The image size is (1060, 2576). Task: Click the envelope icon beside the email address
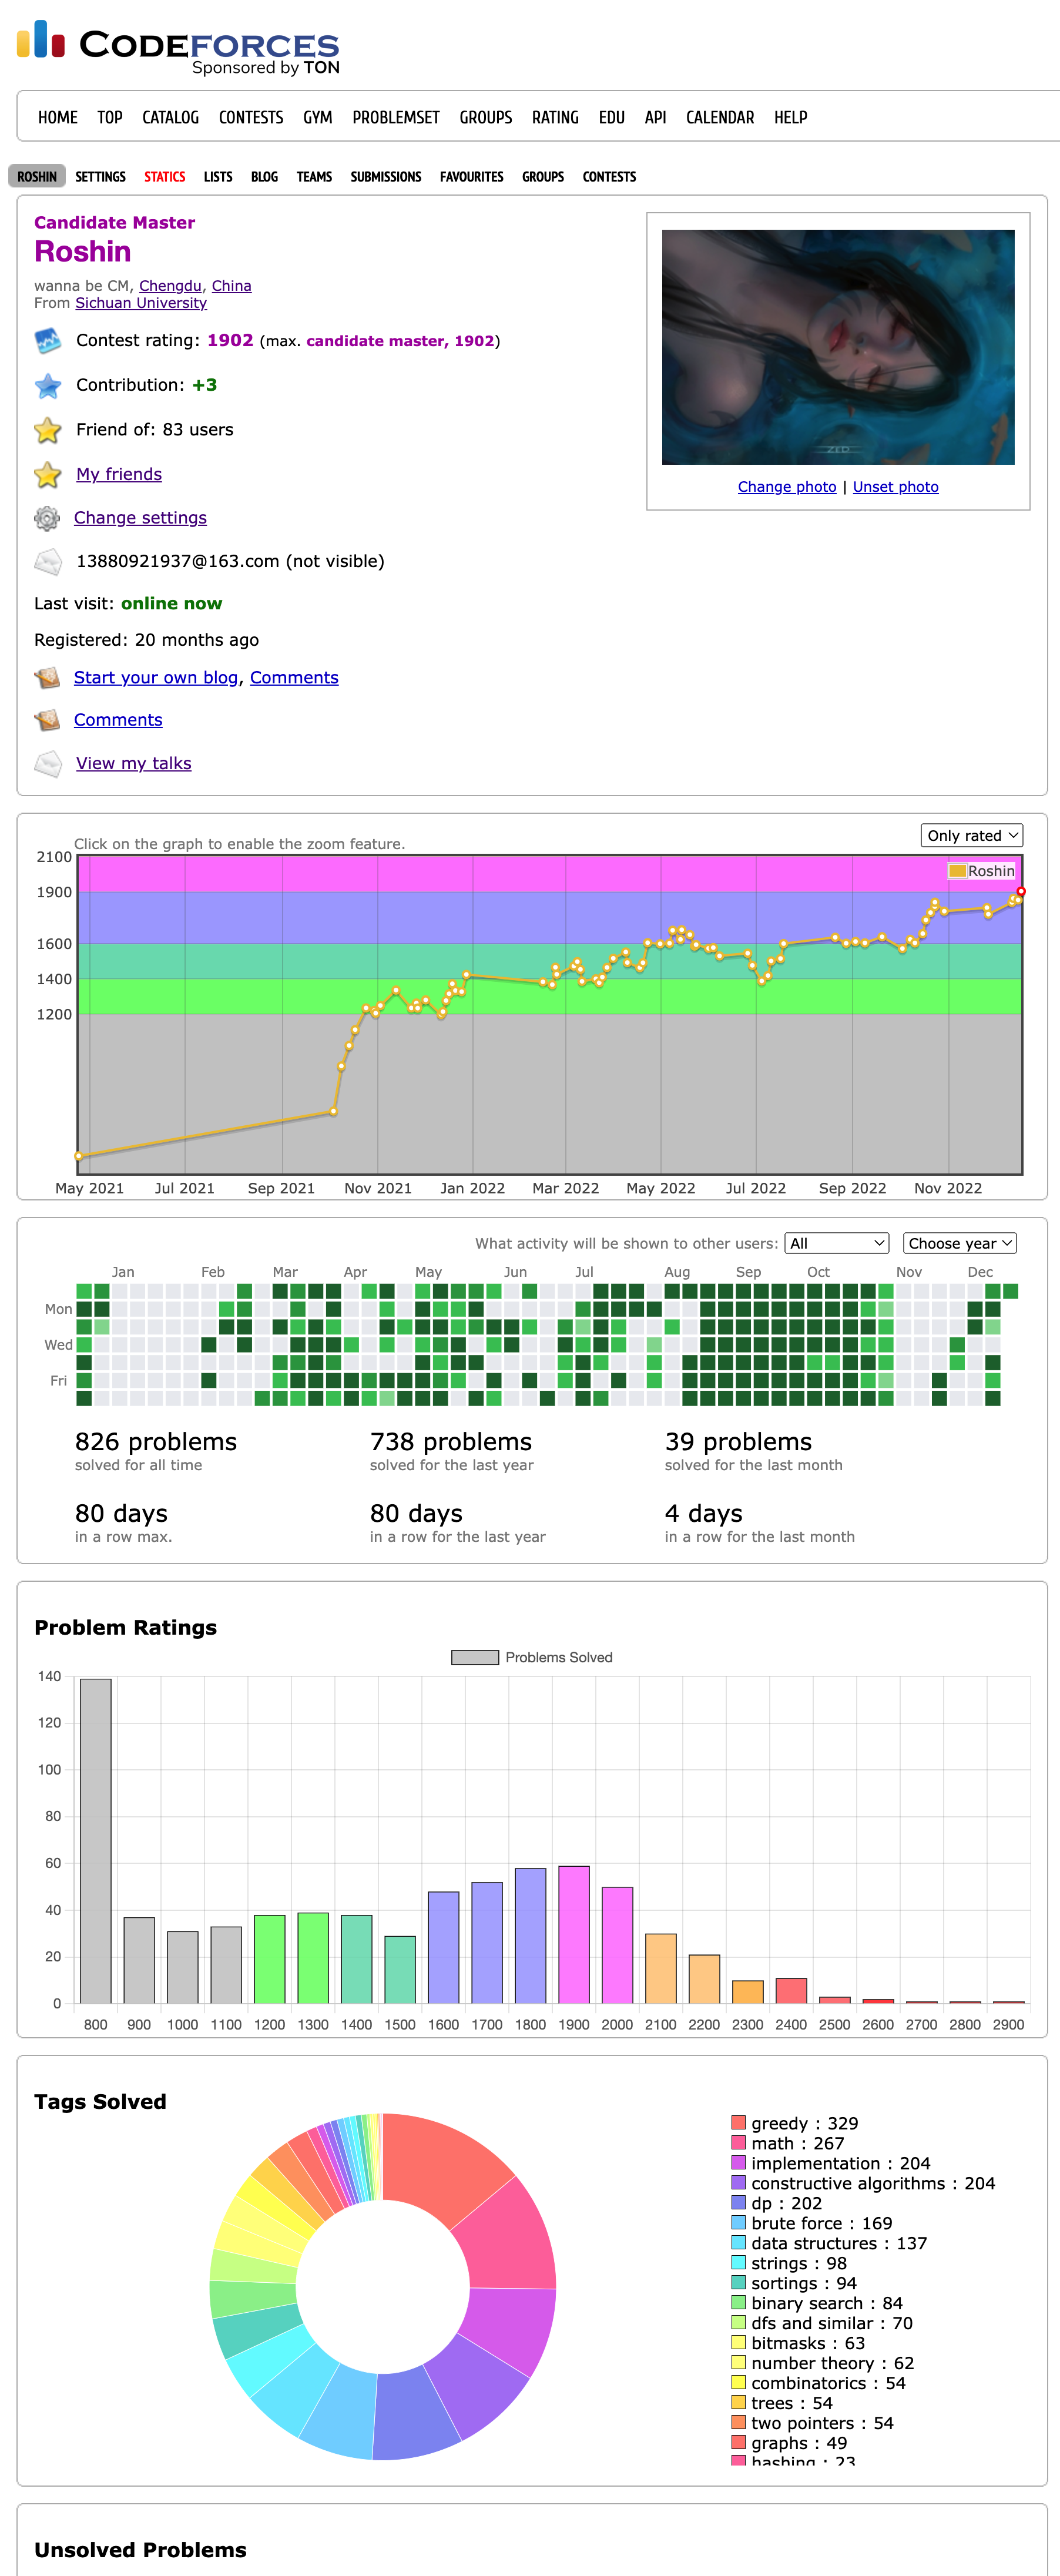tap(48, 562)
